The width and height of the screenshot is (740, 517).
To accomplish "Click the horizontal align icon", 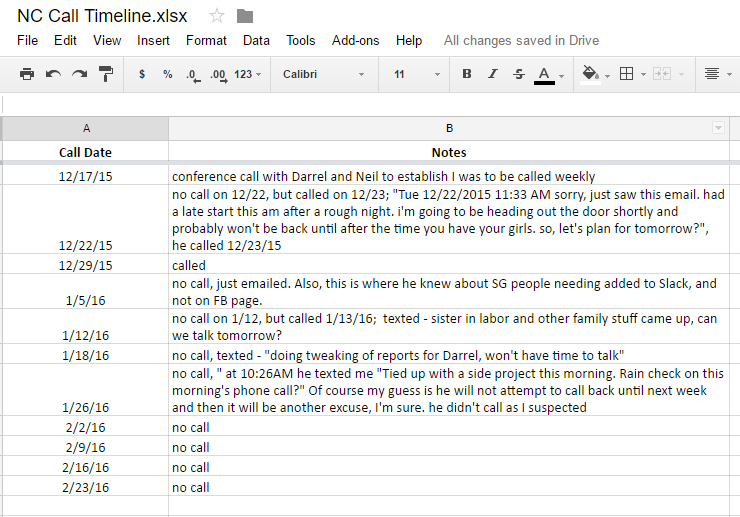I will click(x=712, y=74).
